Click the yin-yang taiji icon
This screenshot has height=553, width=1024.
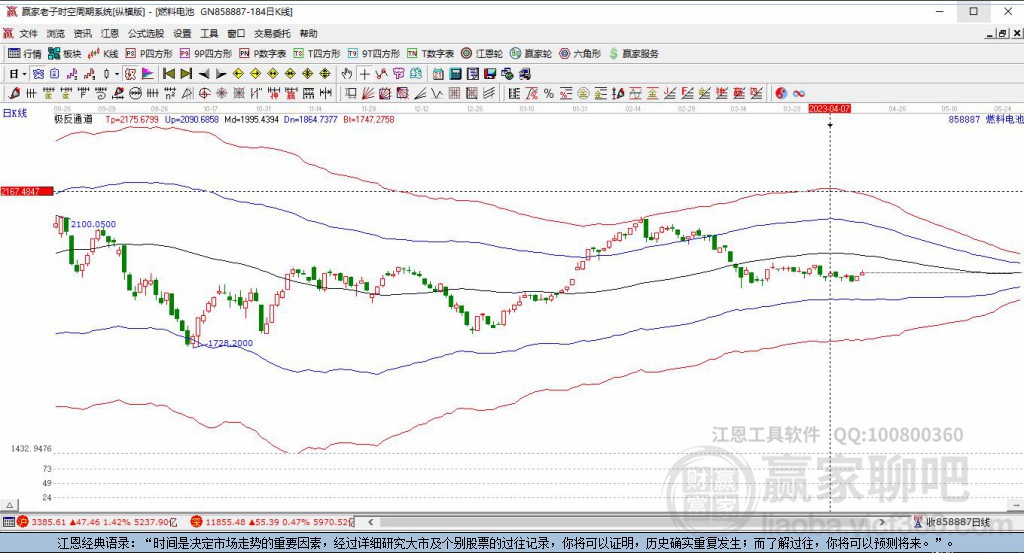coord(781,93)
